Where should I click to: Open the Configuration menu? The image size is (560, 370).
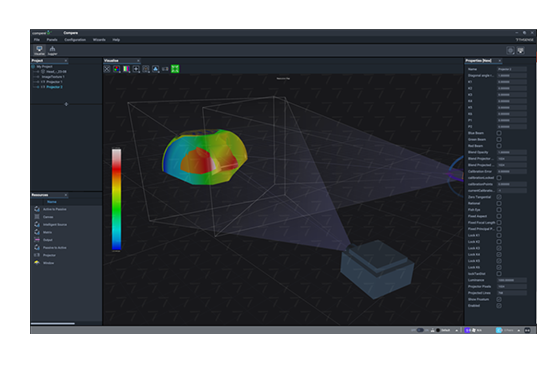click(x=75, y=40)
